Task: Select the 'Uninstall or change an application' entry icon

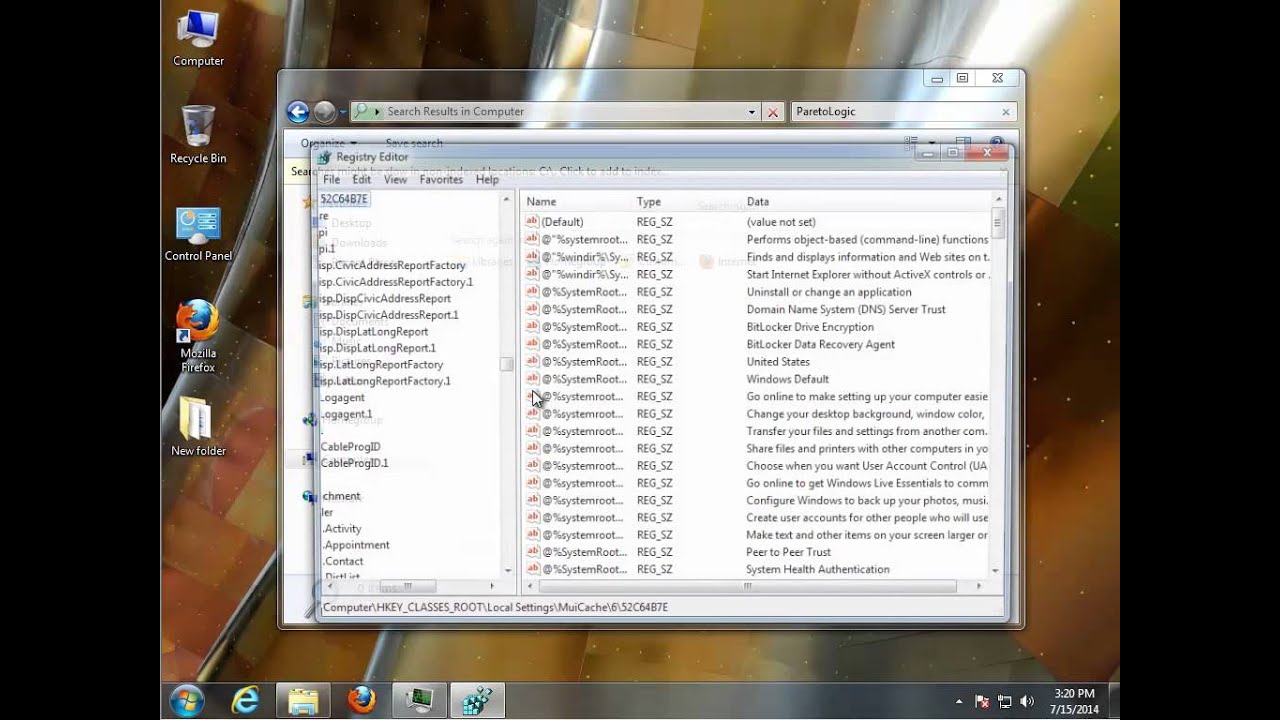Action: click(x=532, y=292)
